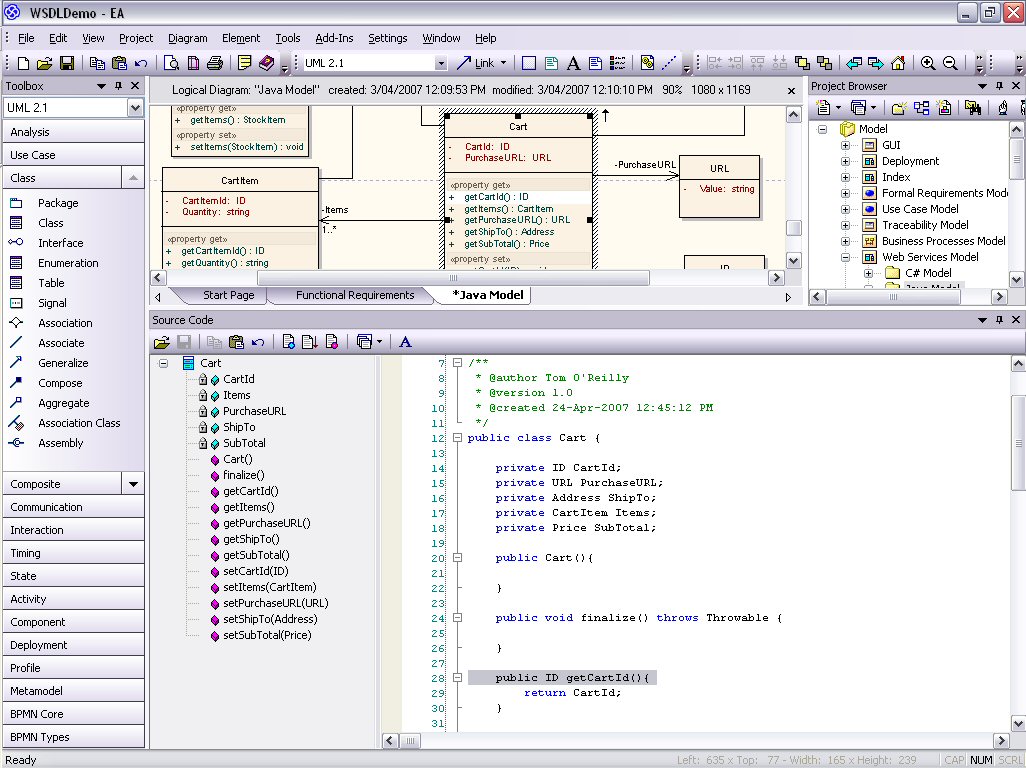Open source file icon in Source Code toolbar
The height and width of the screenshot is (768, 1026).
click(161, 342)
